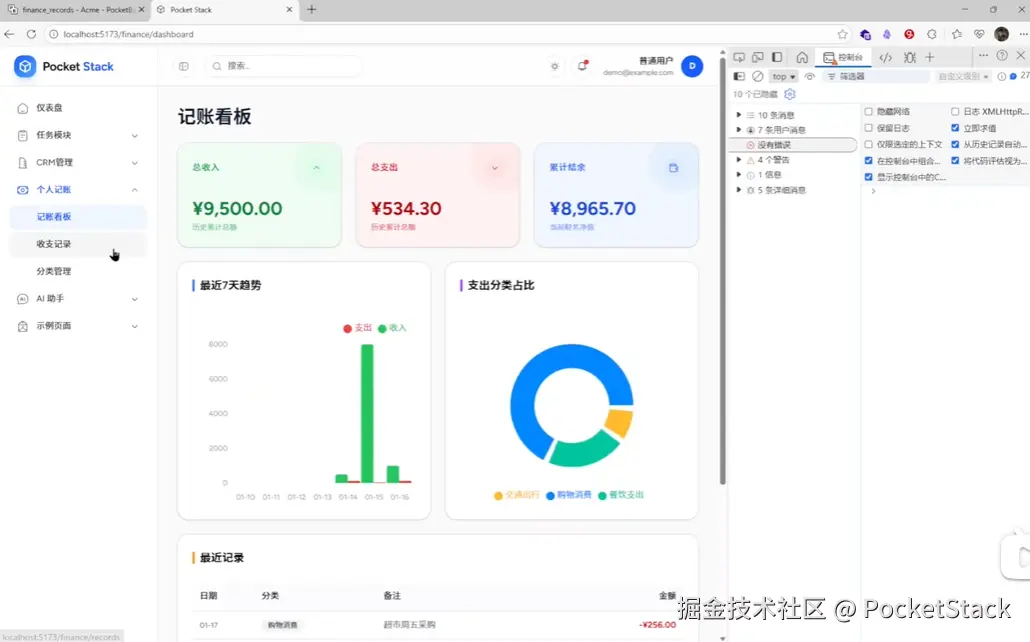This screenshot has width=1030, height=642.
Task: Enable the 保留日志 checkbox
Action: click(x=868, y=128)
